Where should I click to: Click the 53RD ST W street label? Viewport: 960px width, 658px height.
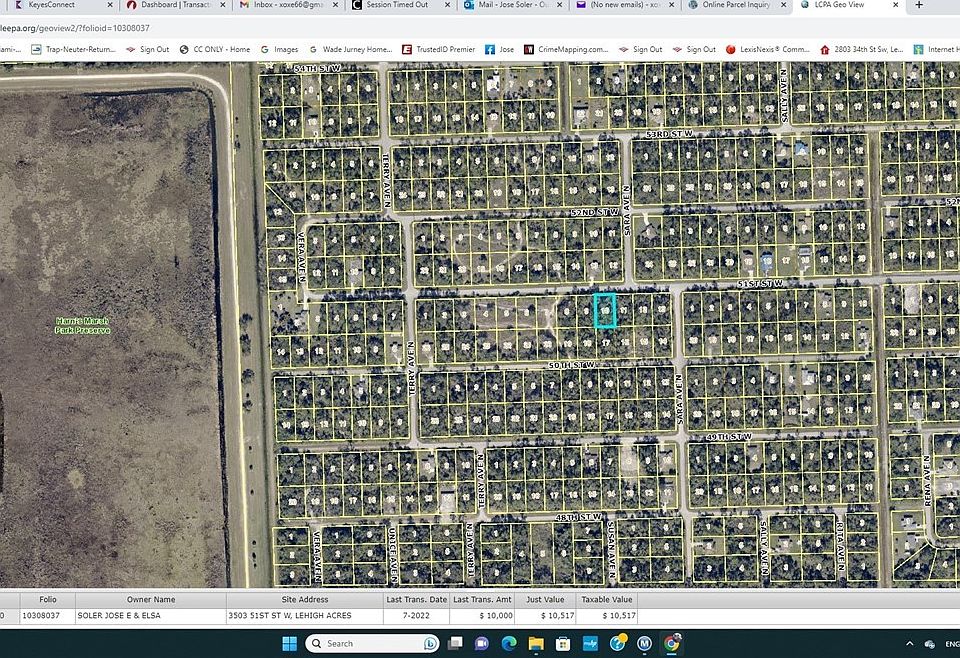pos(670,133)
